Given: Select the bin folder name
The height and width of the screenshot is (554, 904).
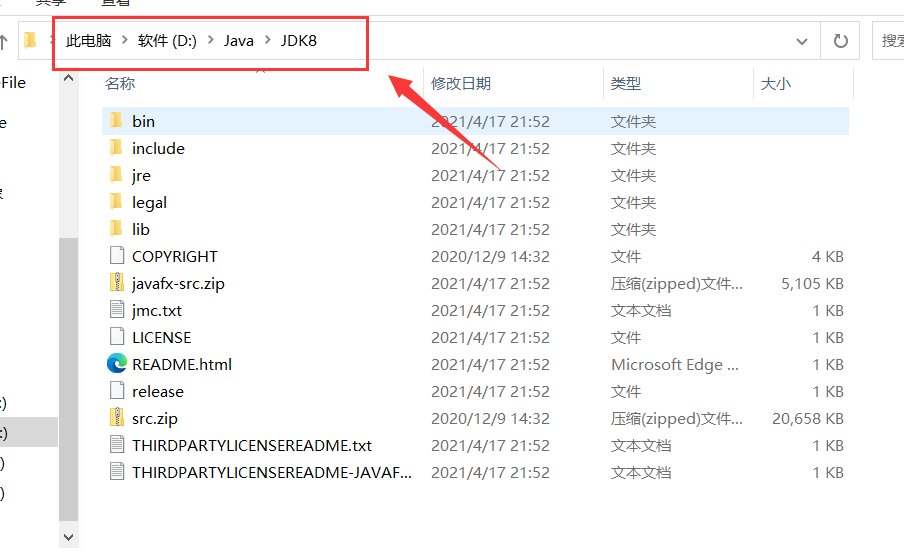Looking at the screenshot, I should [143, 121].
